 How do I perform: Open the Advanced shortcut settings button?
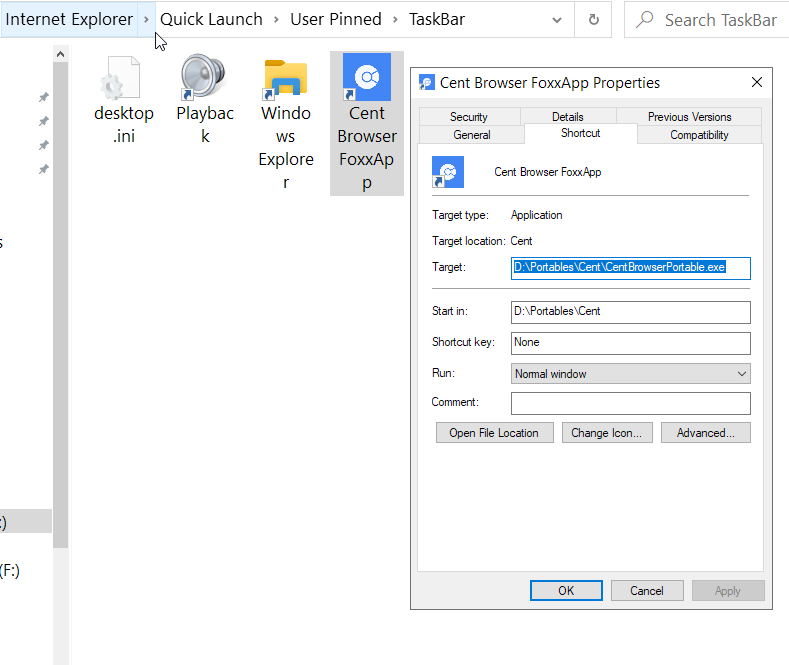click(705, 433)
